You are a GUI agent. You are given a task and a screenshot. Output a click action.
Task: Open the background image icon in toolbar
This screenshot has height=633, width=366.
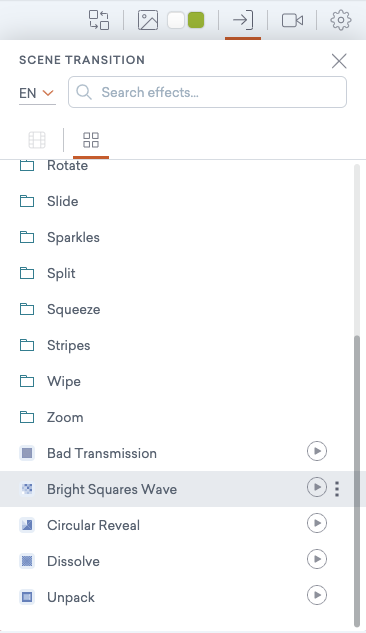(x=148, y=20)
